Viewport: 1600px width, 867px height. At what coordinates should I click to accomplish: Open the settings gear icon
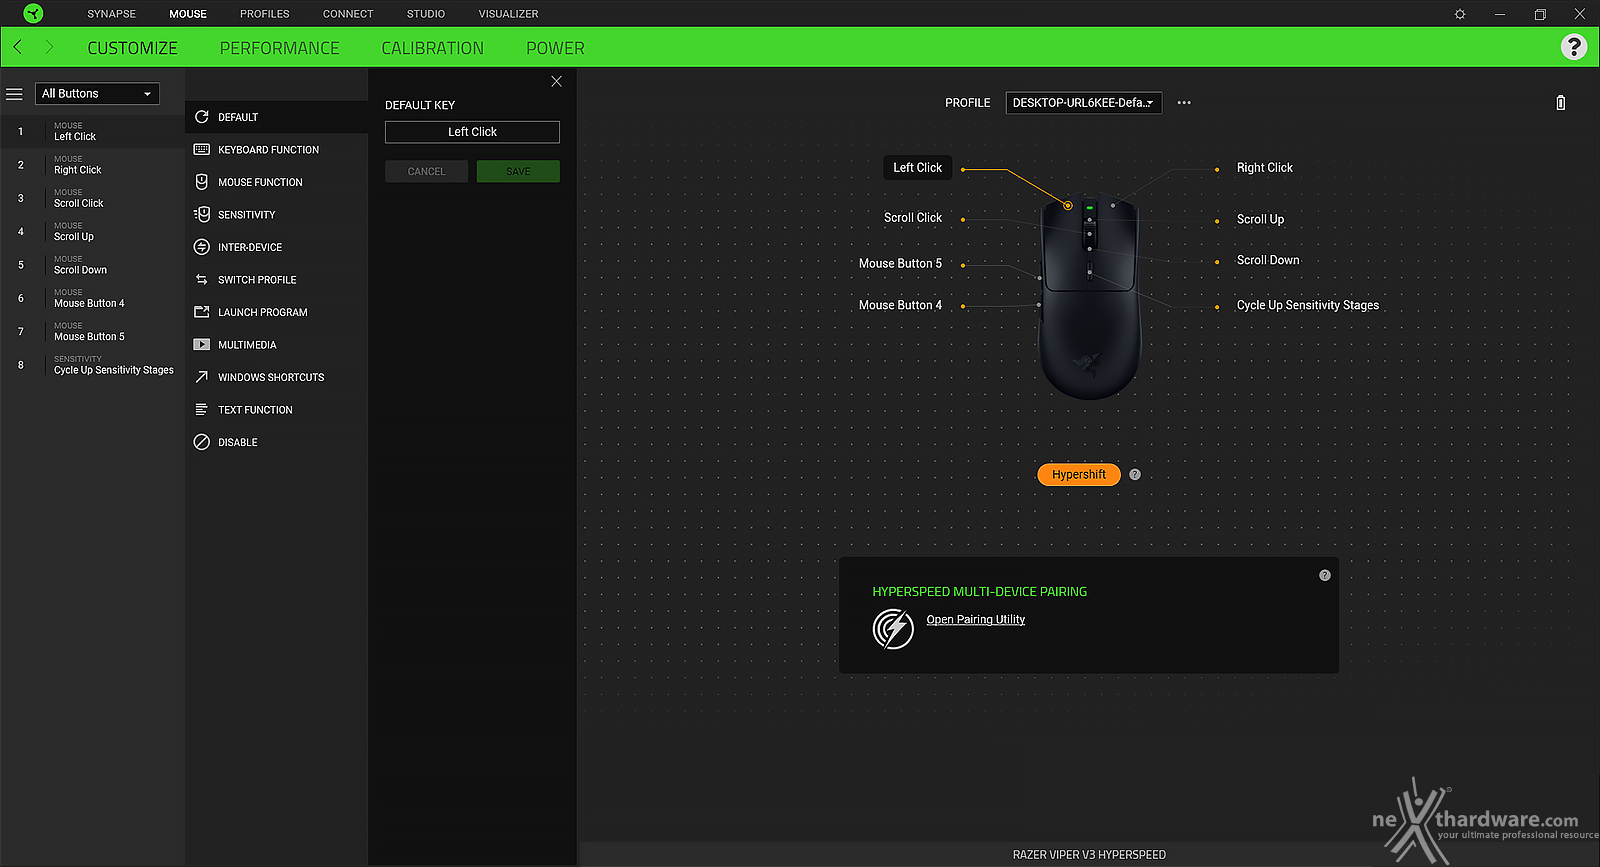(1460, 14)
